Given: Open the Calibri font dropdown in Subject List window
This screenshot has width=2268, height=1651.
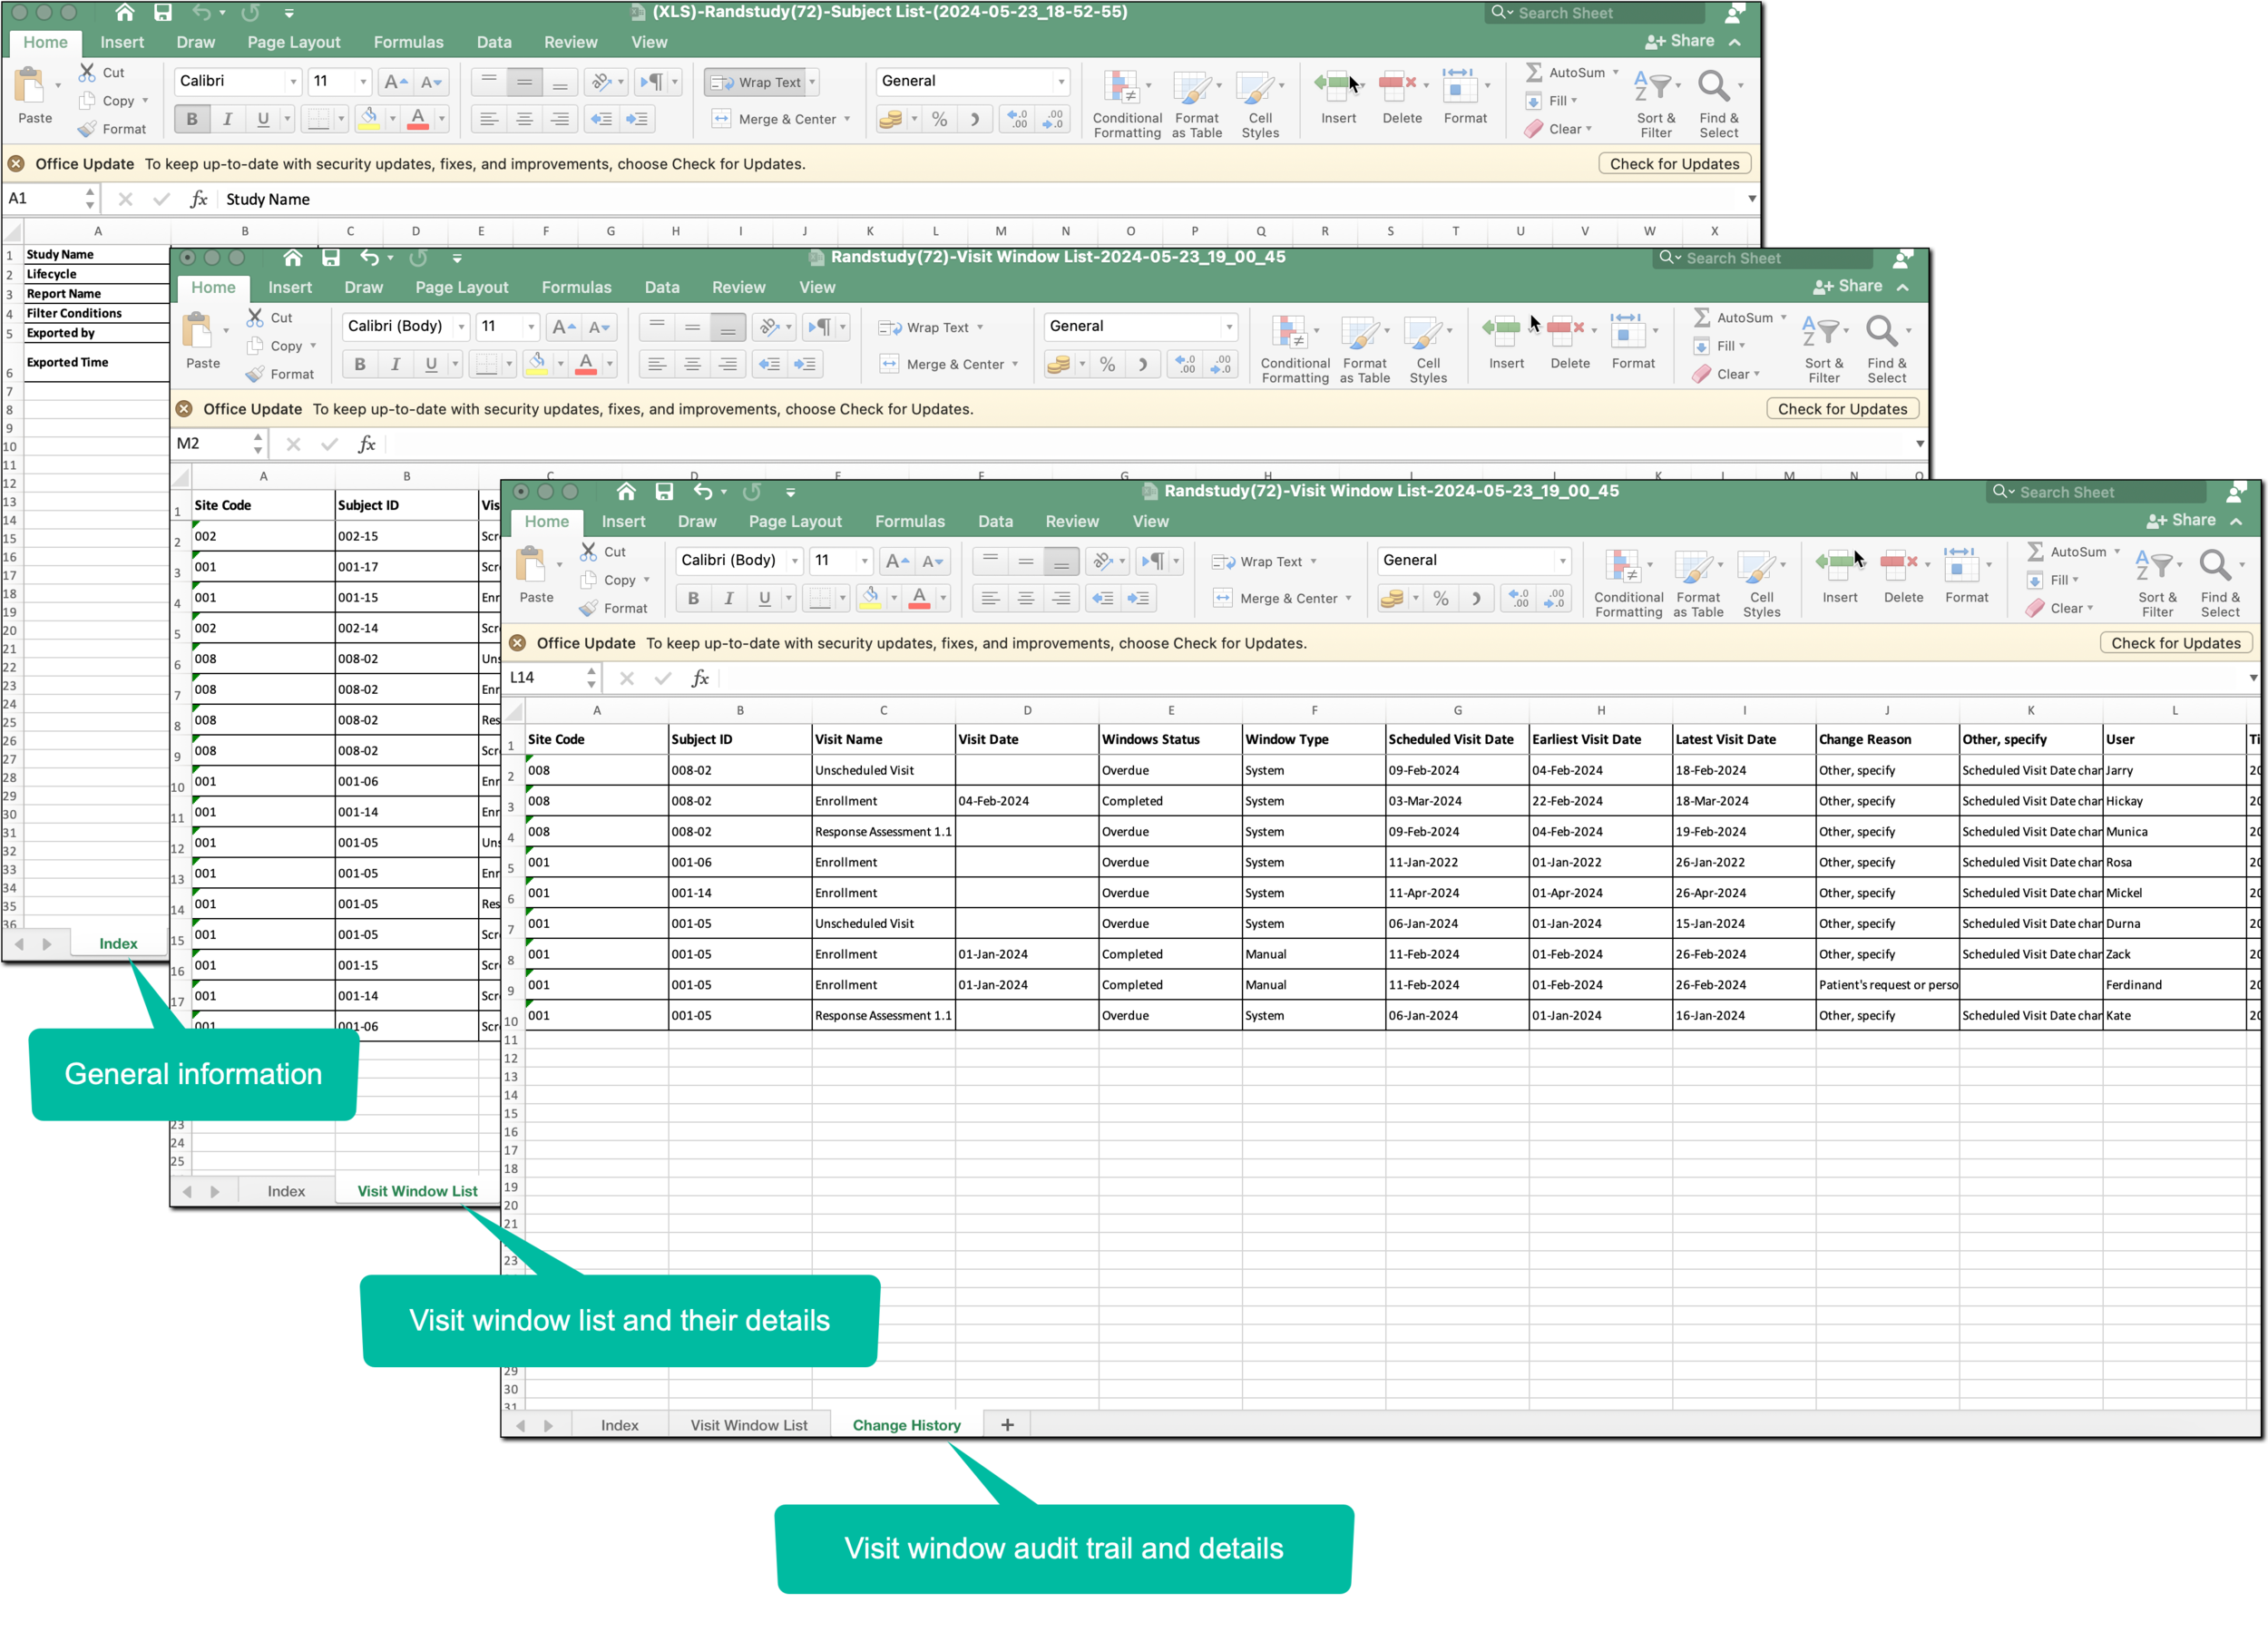Looking at the screenshot, I should pyautogui.click(x=293, y=82).
